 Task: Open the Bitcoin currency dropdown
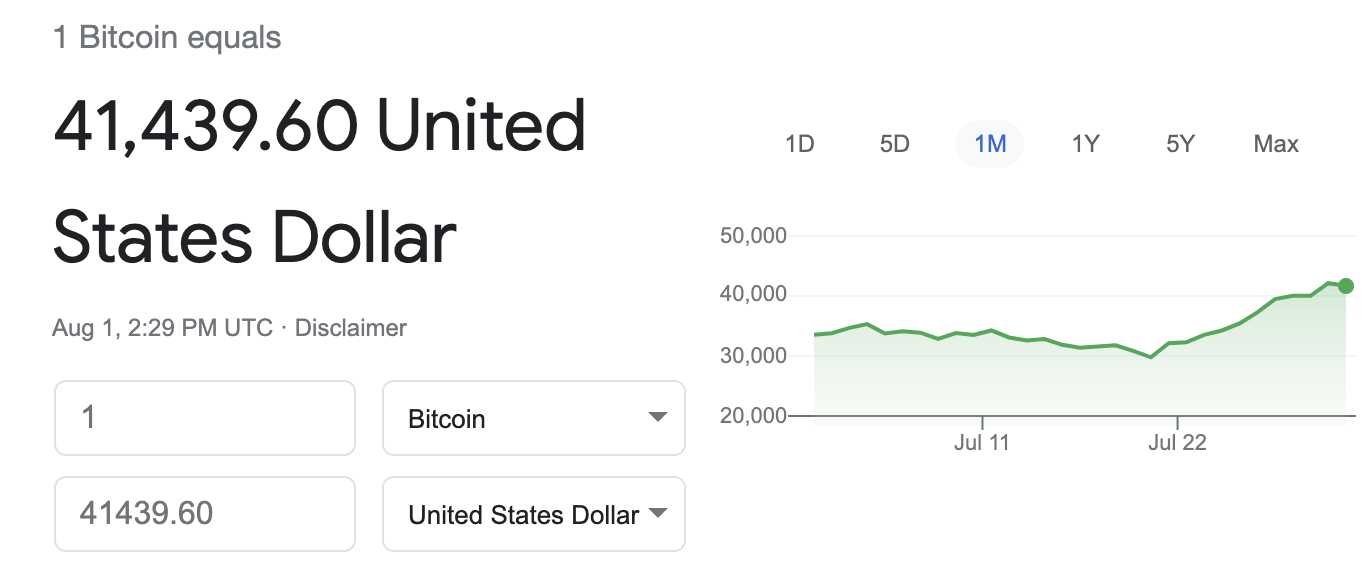pos(534,418)
